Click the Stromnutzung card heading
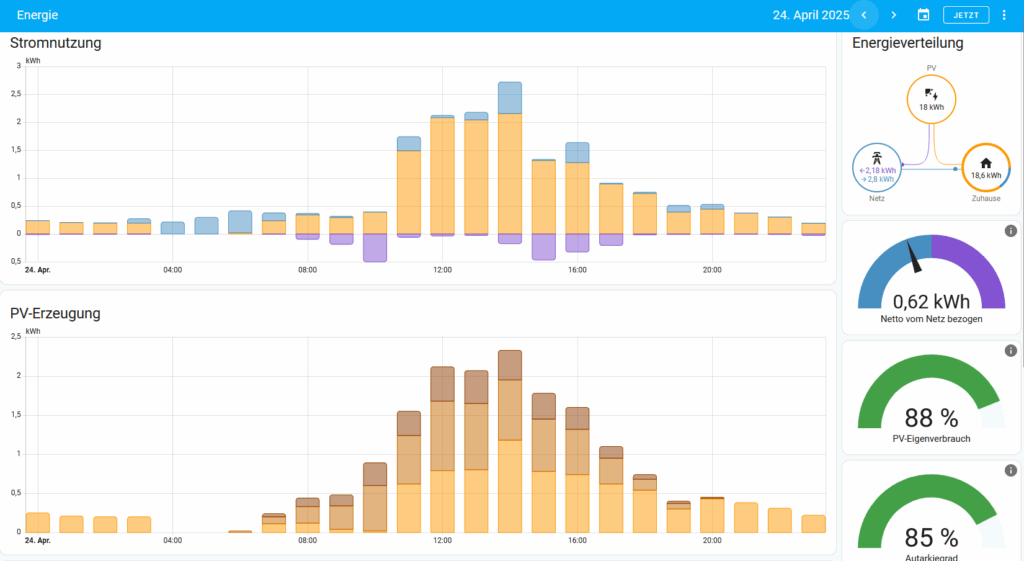The height and width of the screenshot is (561, 1024). (x=55, y=43)
